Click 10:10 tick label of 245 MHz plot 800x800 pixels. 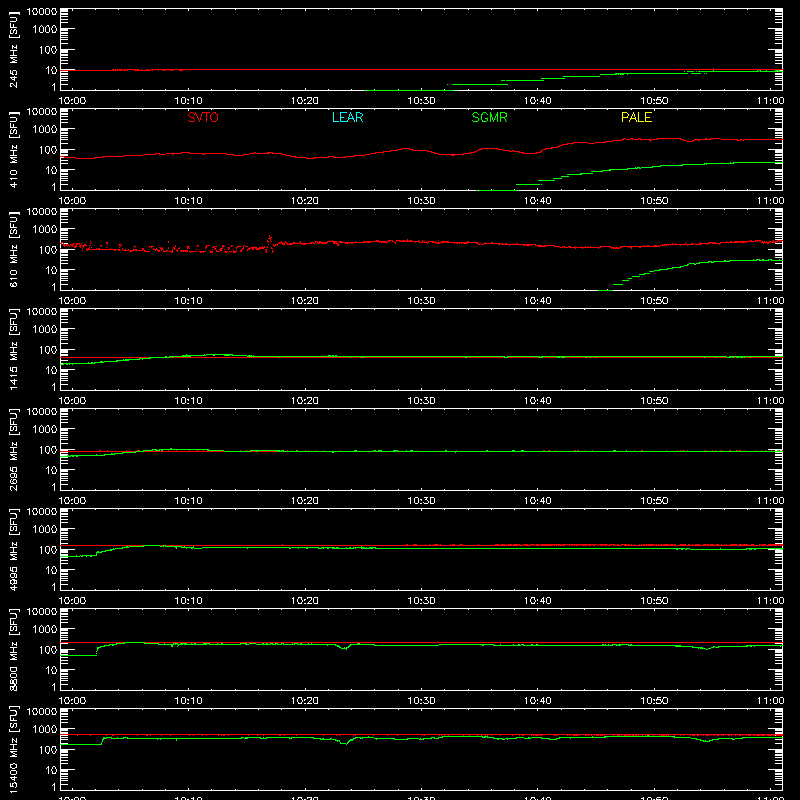click(x=188, y=101)
